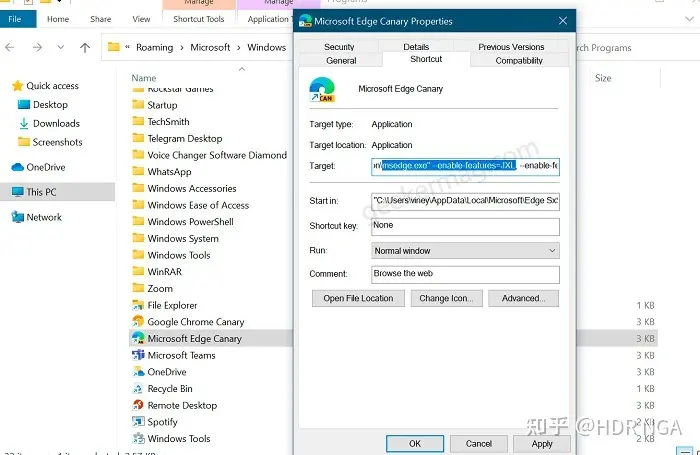The image size is (700, 455).
Task: Open Downloads via its arrow icon
Action: [x=24, y=123]
